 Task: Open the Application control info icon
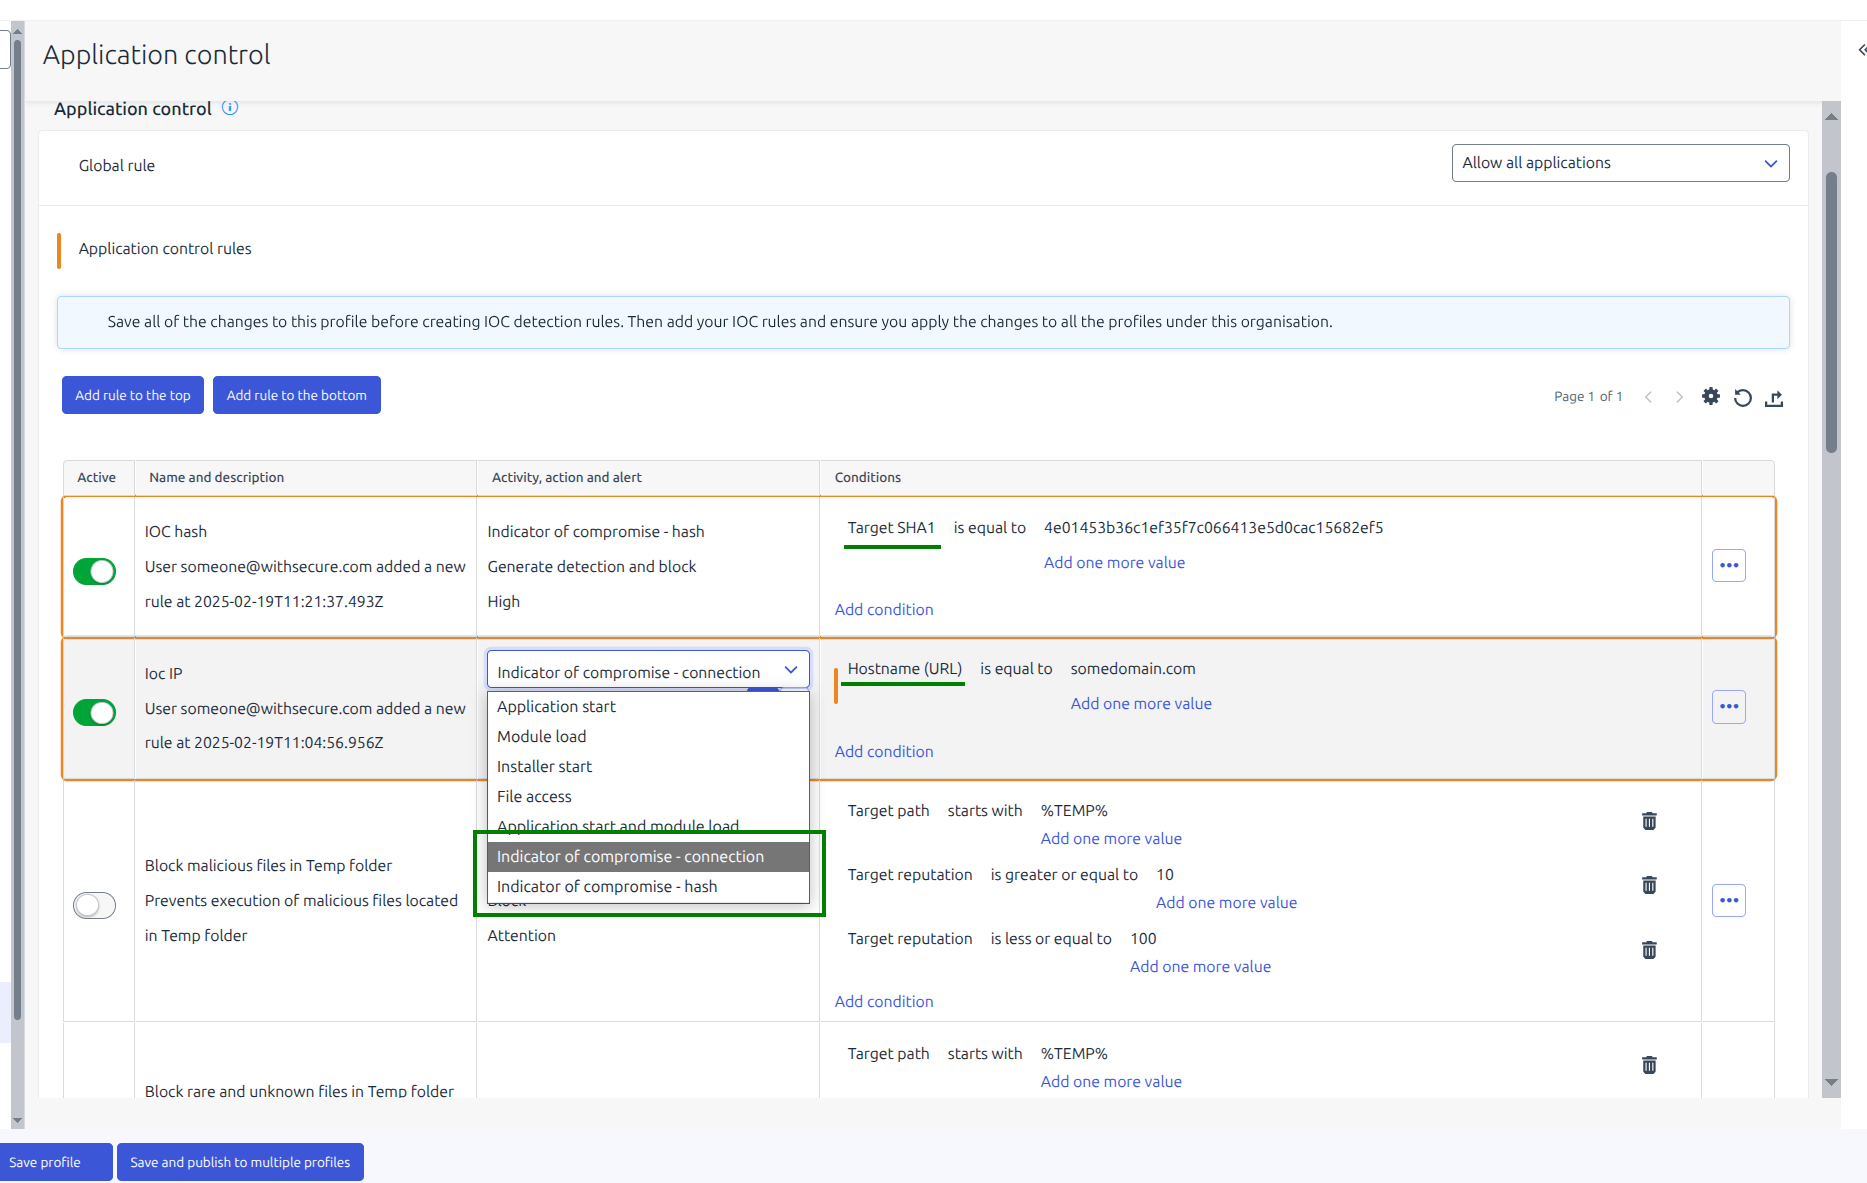230,108
